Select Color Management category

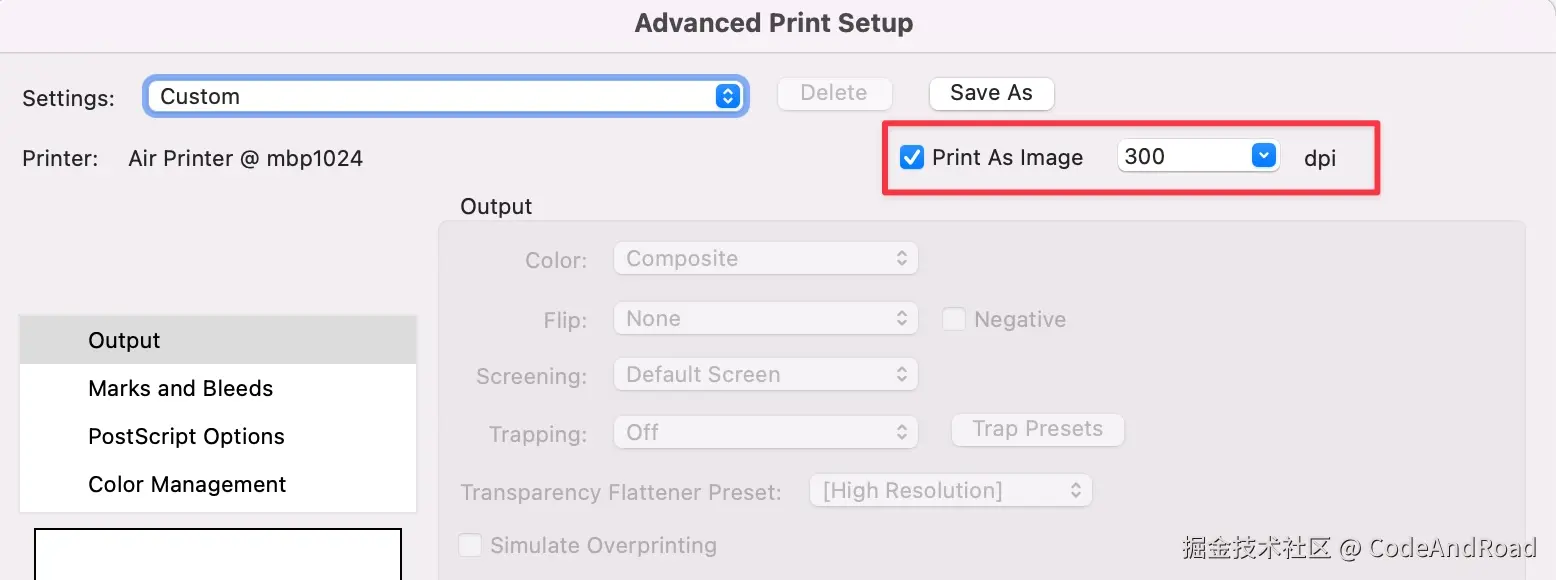pyautogui.click(x=188, y=485)
